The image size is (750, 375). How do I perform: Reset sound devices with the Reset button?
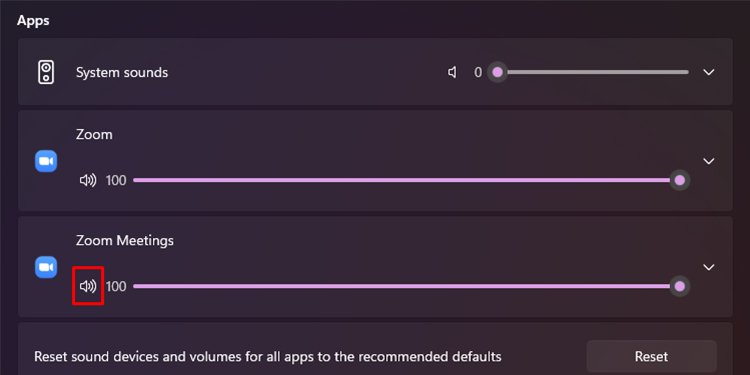click(651, 356)
